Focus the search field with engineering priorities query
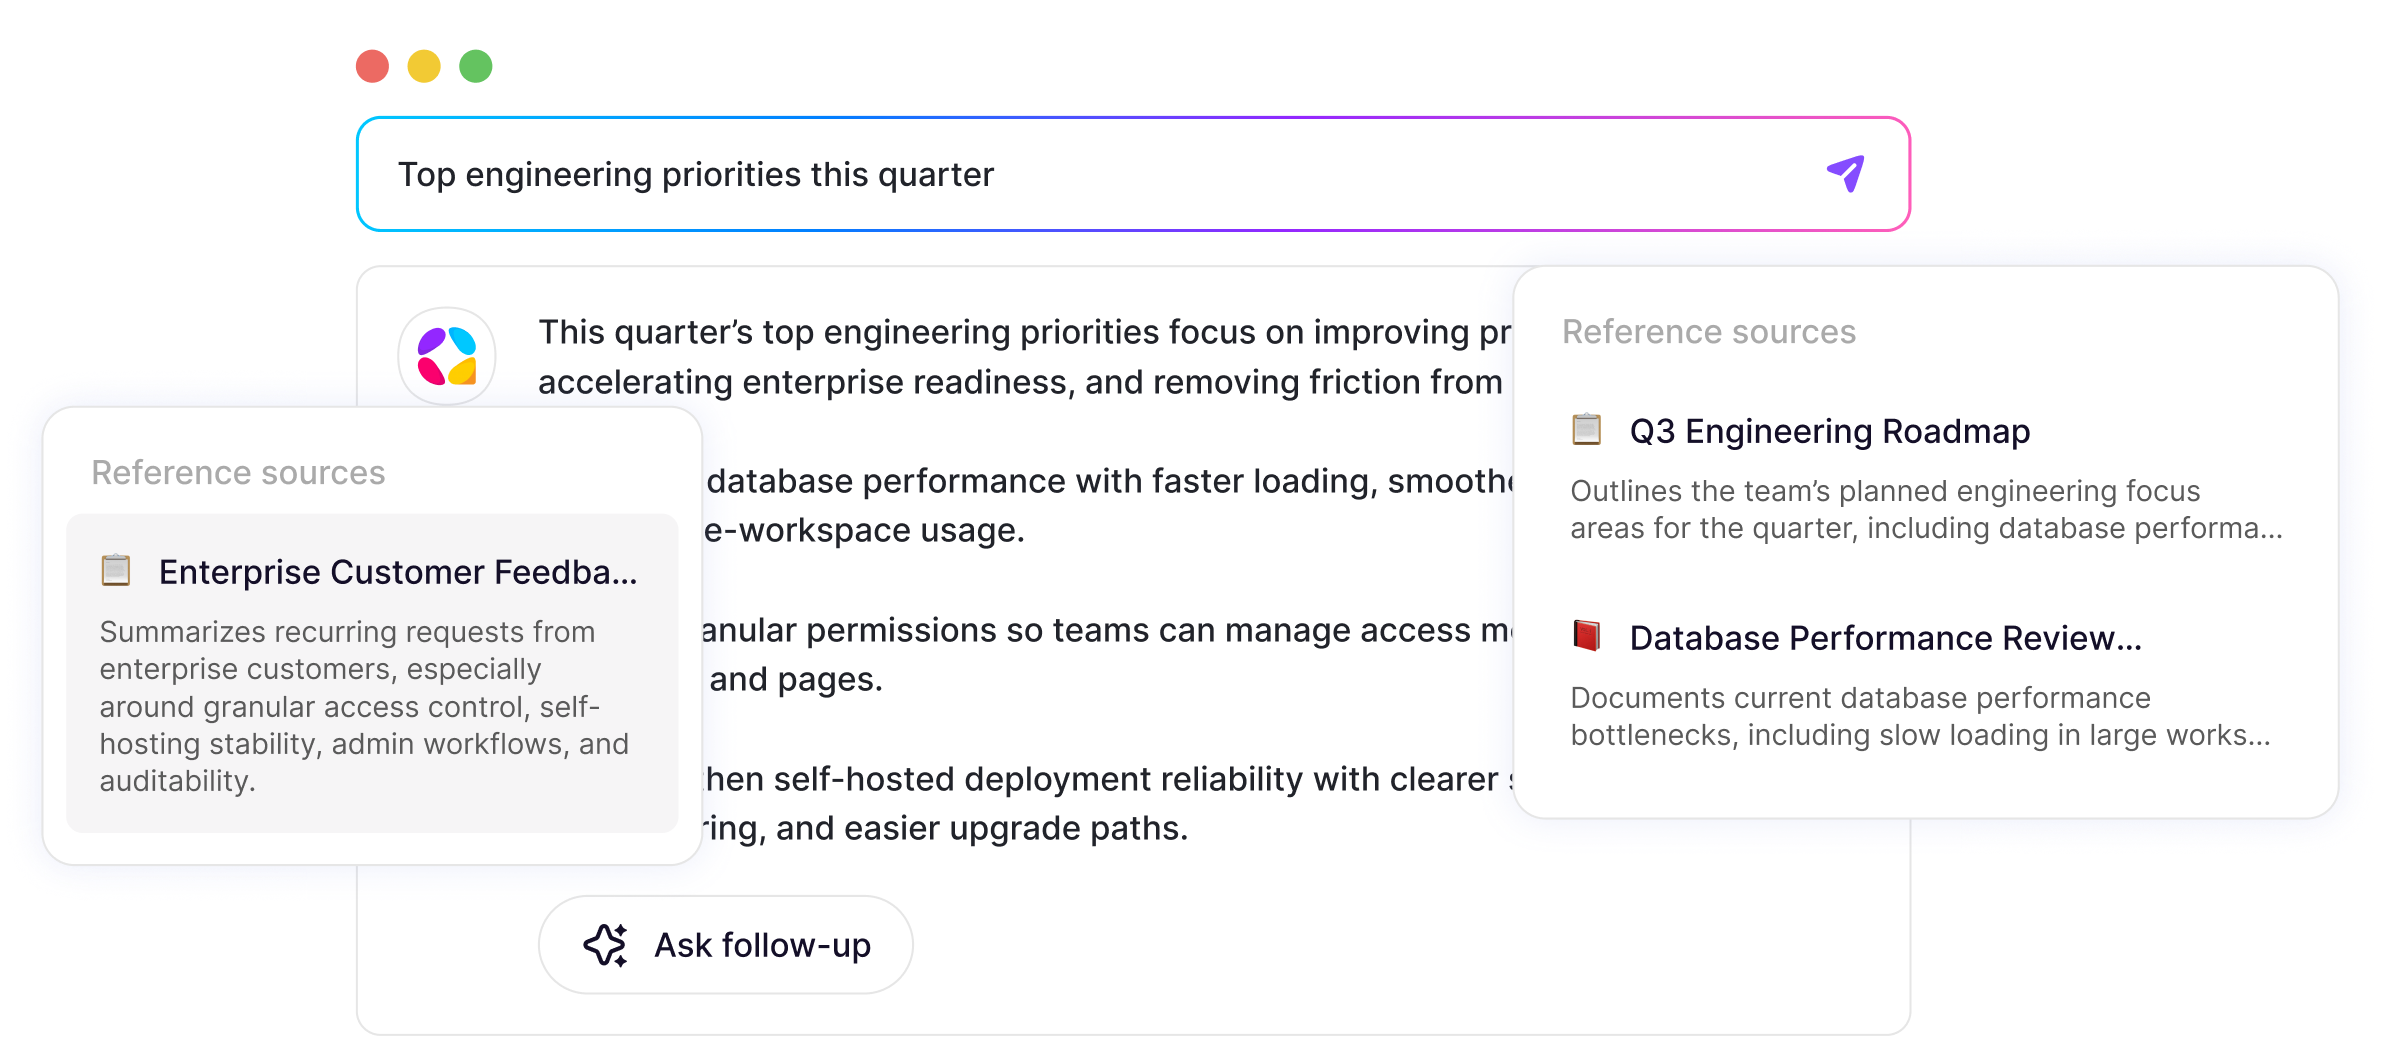 (x=1133, y=174)
